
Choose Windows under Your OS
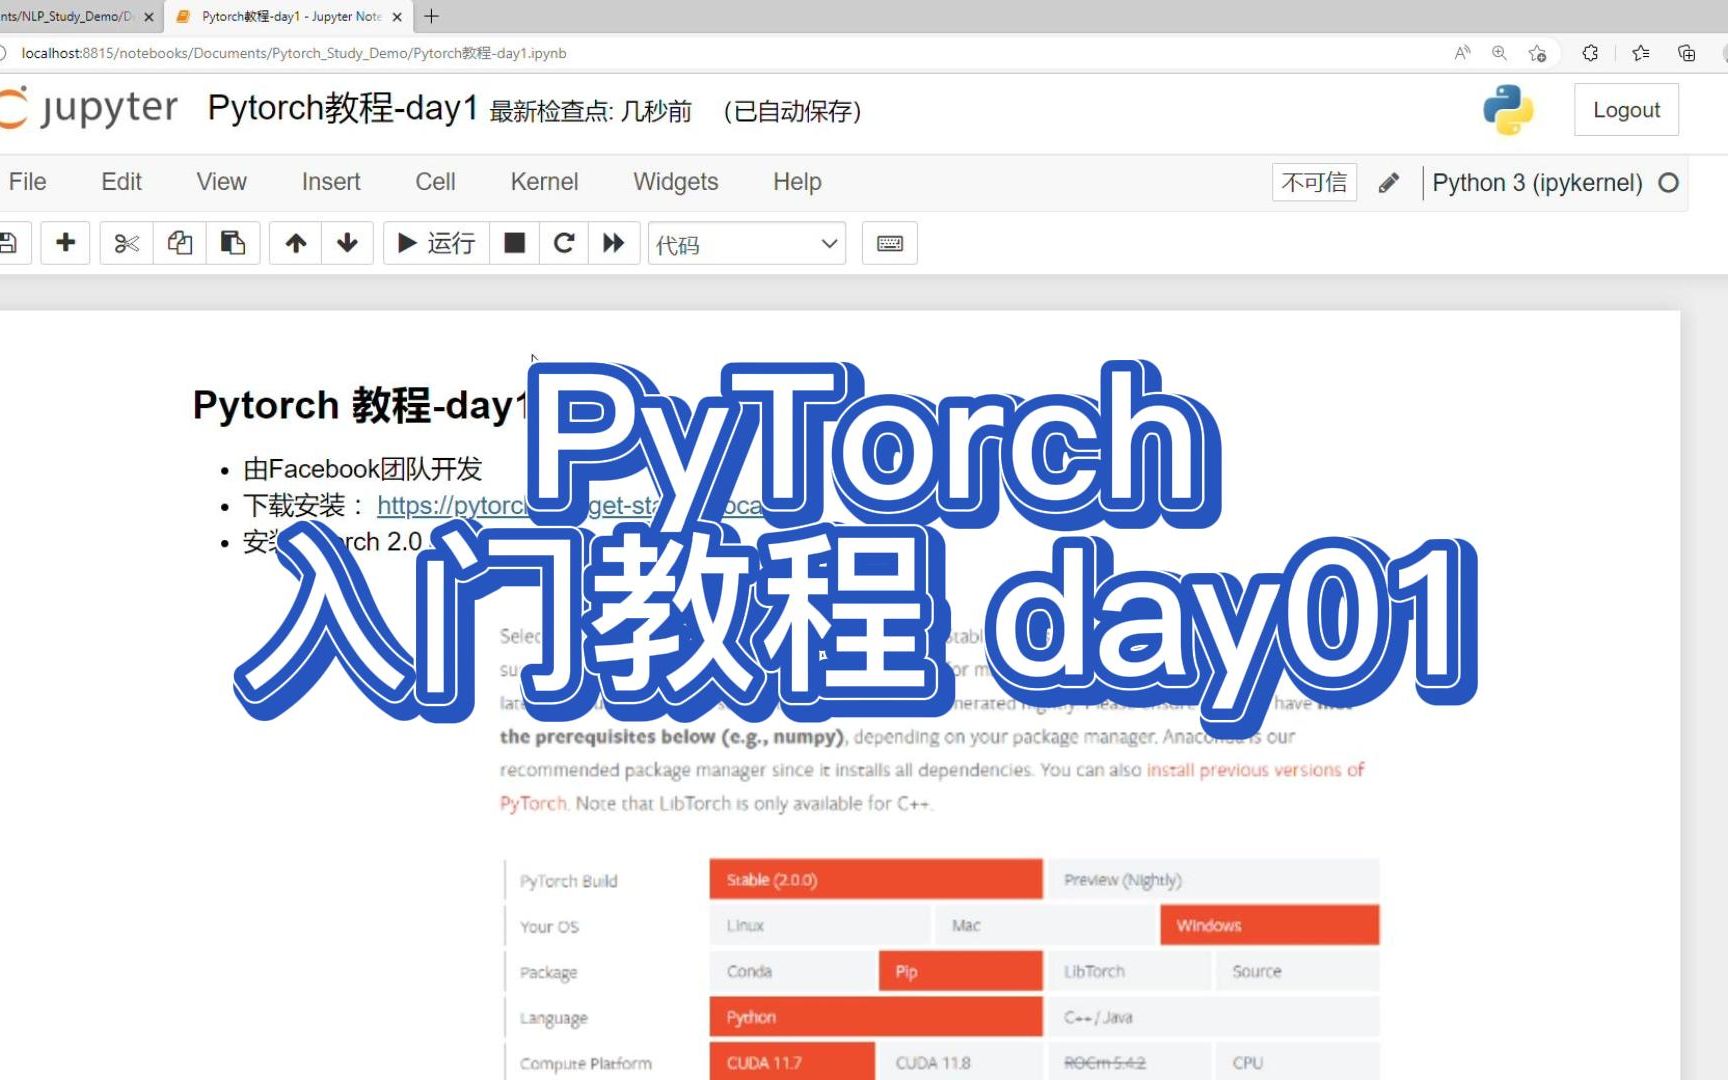coord(1270,926)
